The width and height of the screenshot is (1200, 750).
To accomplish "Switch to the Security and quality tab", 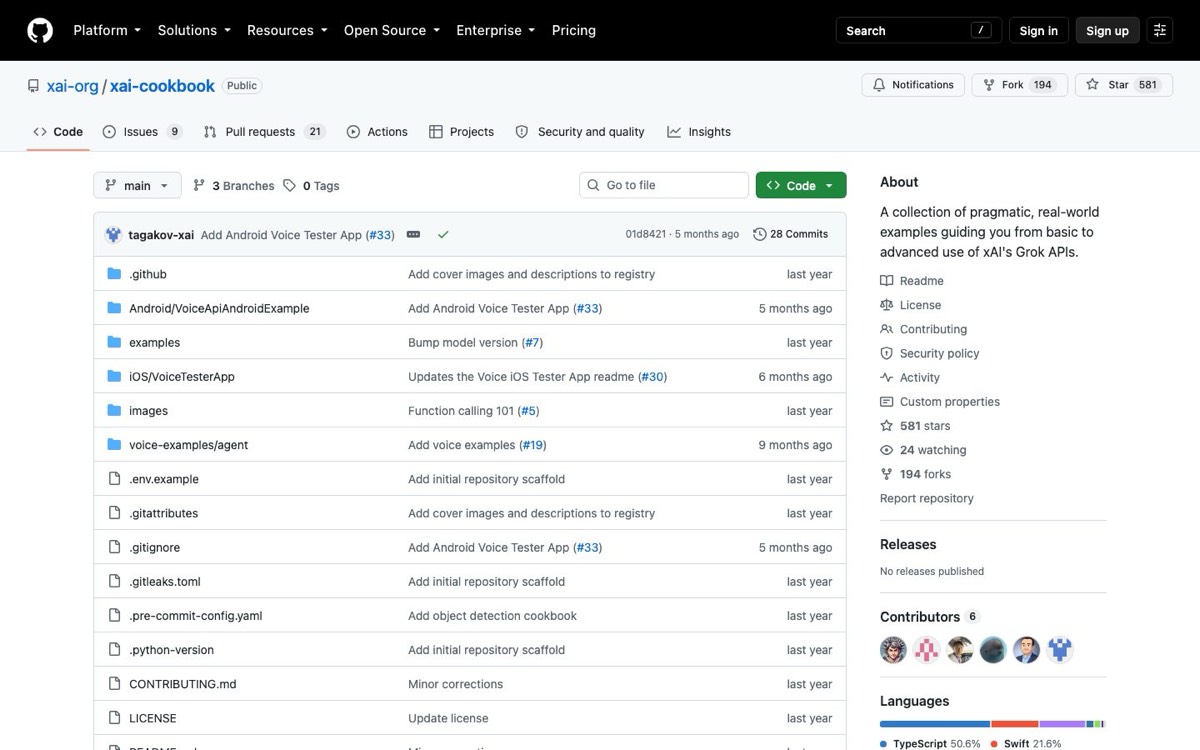I will click(x=580, y=131).
